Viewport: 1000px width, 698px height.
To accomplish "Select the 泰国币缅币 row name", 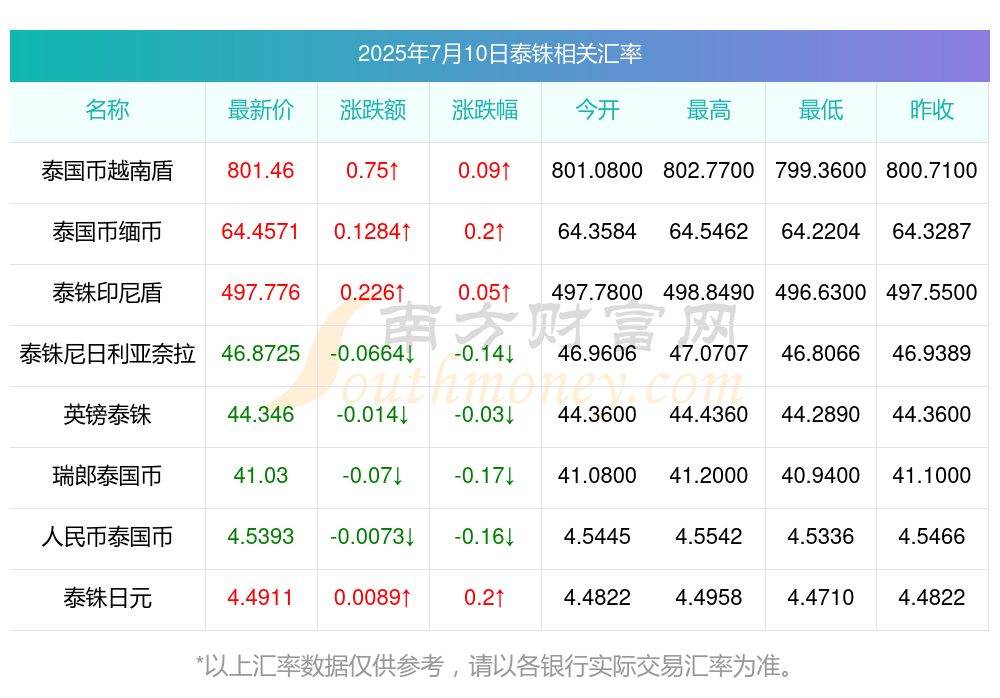I will [107, 232].
